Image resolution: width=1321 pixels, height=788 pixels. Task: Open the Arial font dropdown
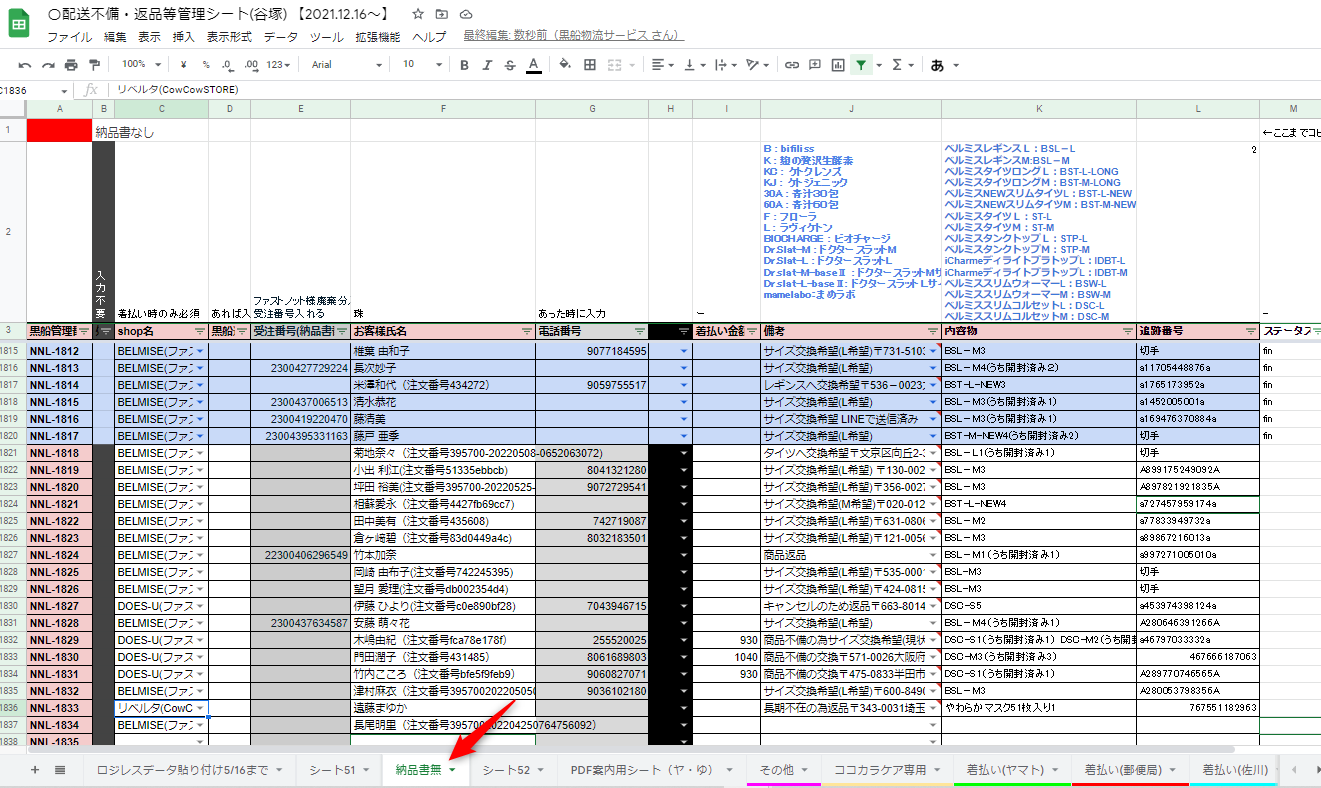coord(346,64)
